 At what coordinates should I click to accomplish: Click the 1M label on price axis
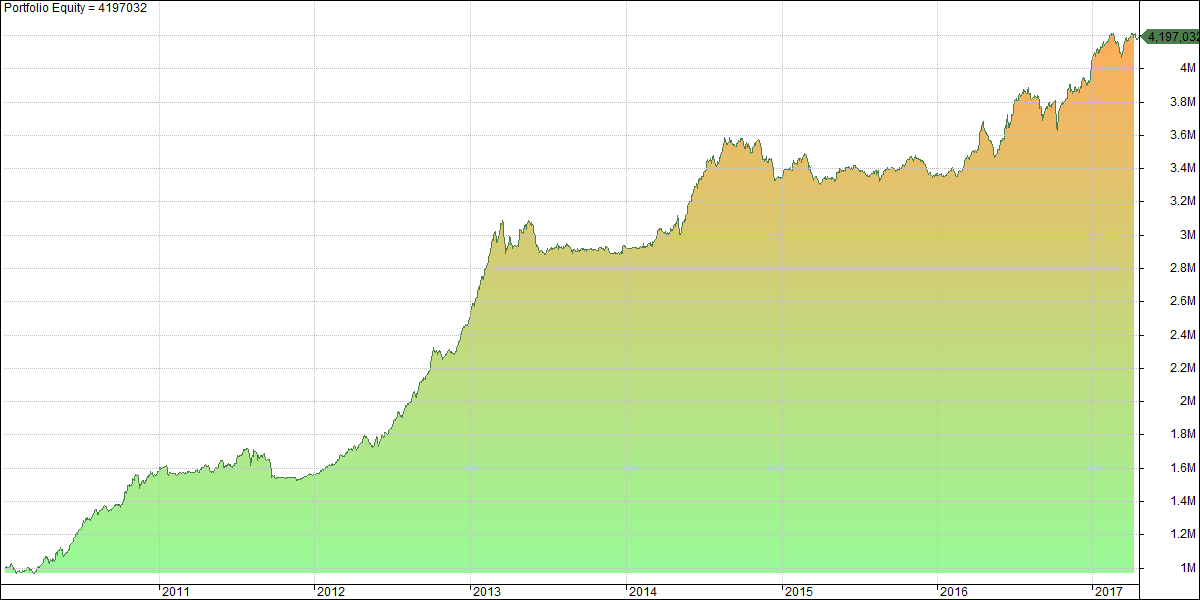pyautogui.click(x=1188, y=568)
